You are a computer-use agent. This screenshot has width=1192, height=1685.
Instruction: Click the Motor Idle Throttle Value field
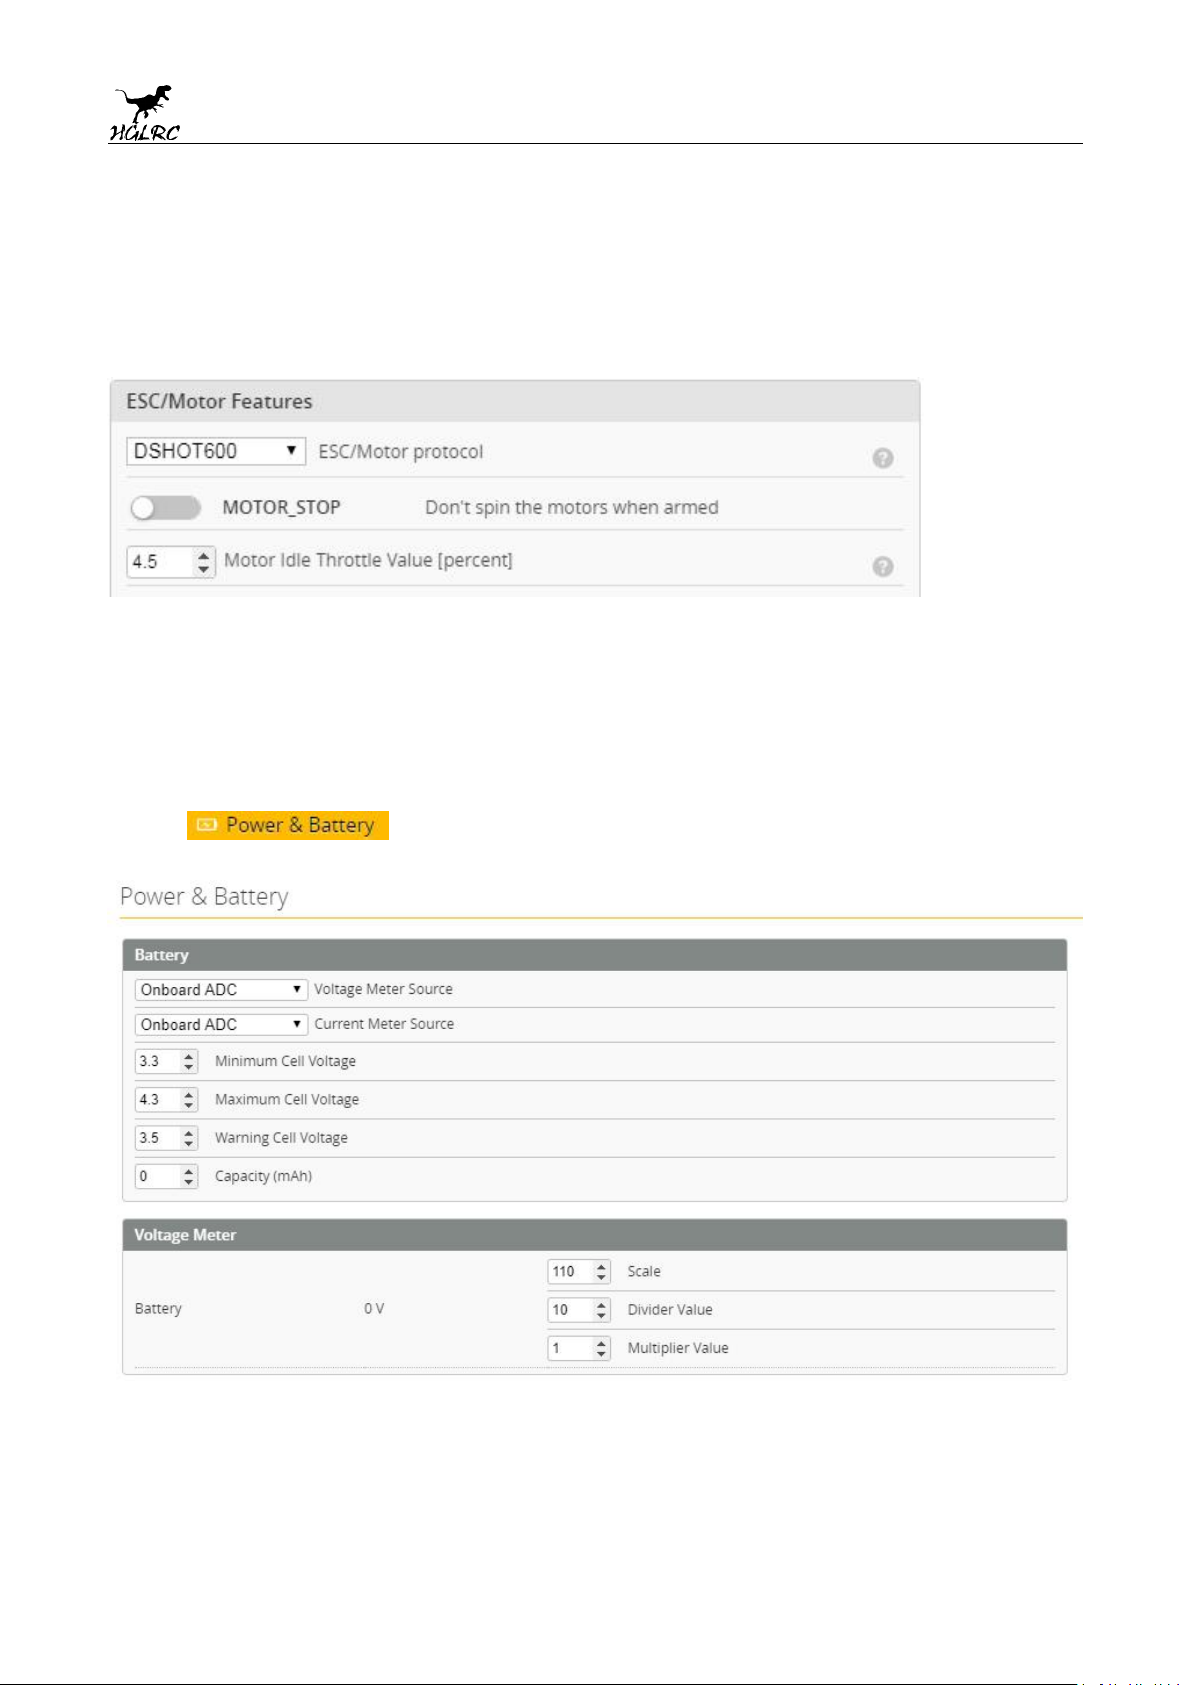[160, 561]
